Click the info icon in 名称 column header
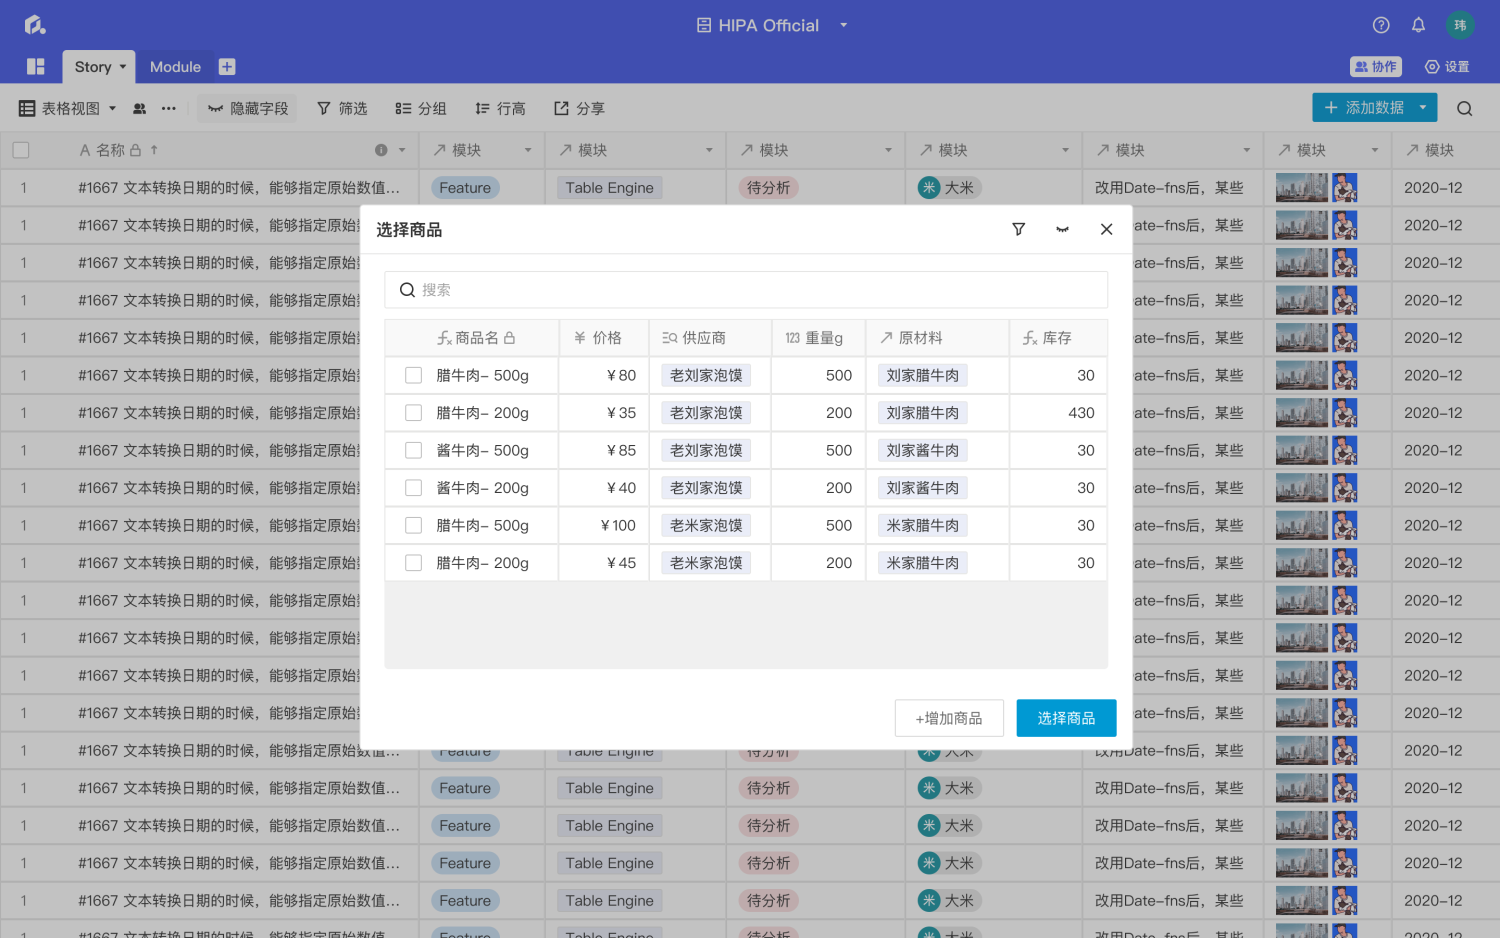 pos(381,150)
